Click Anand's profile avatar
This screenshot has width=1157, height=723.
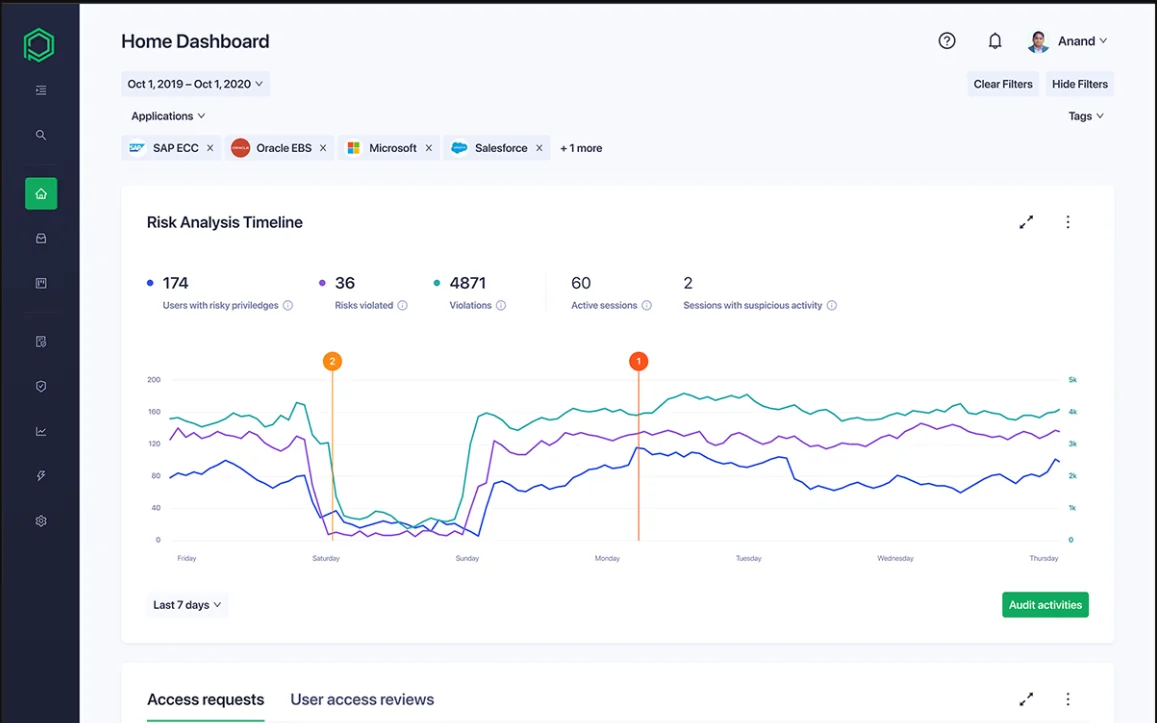[x=1038, y=41]
